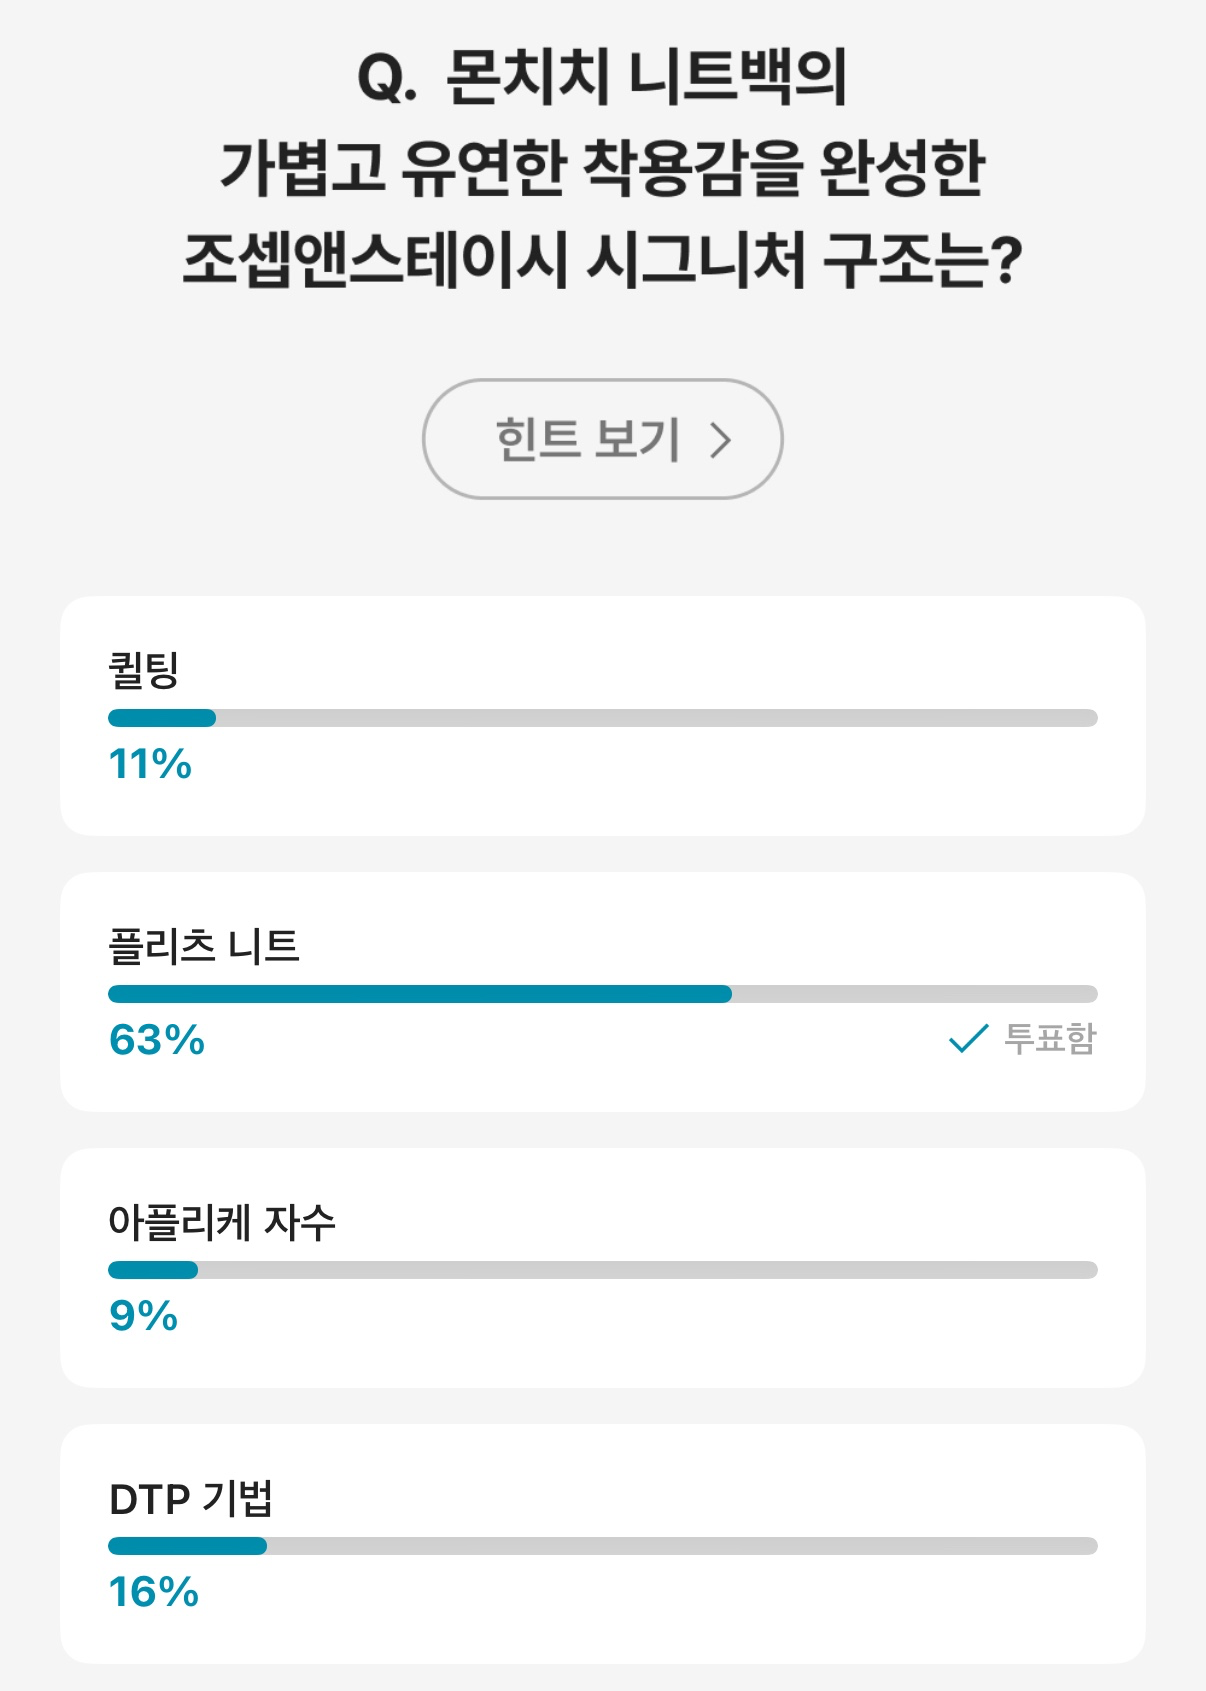Click the checkmark icon next to 투표함

[x=968, y=1039]
